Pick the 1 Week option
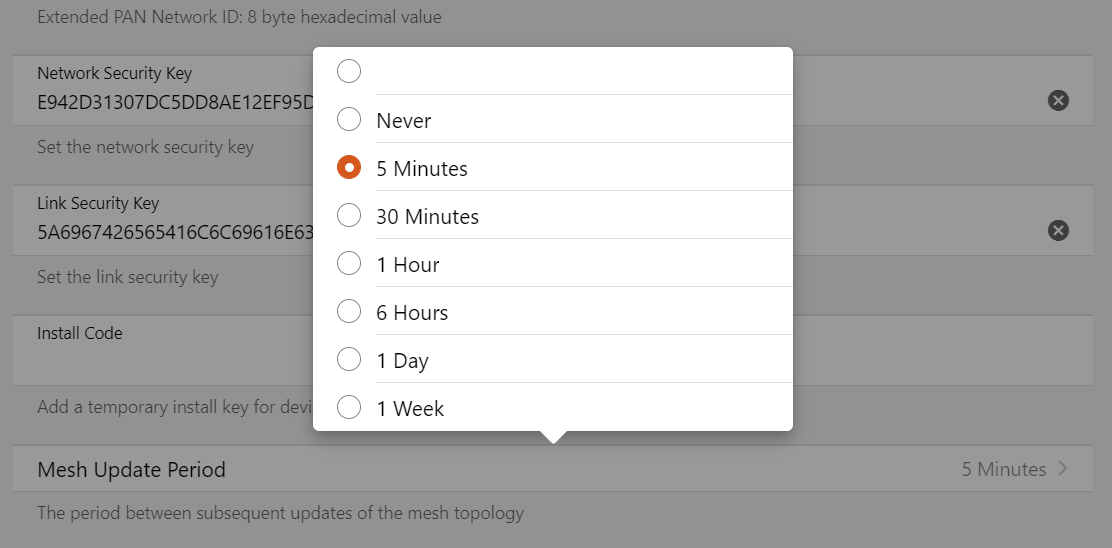 (349, 408)
